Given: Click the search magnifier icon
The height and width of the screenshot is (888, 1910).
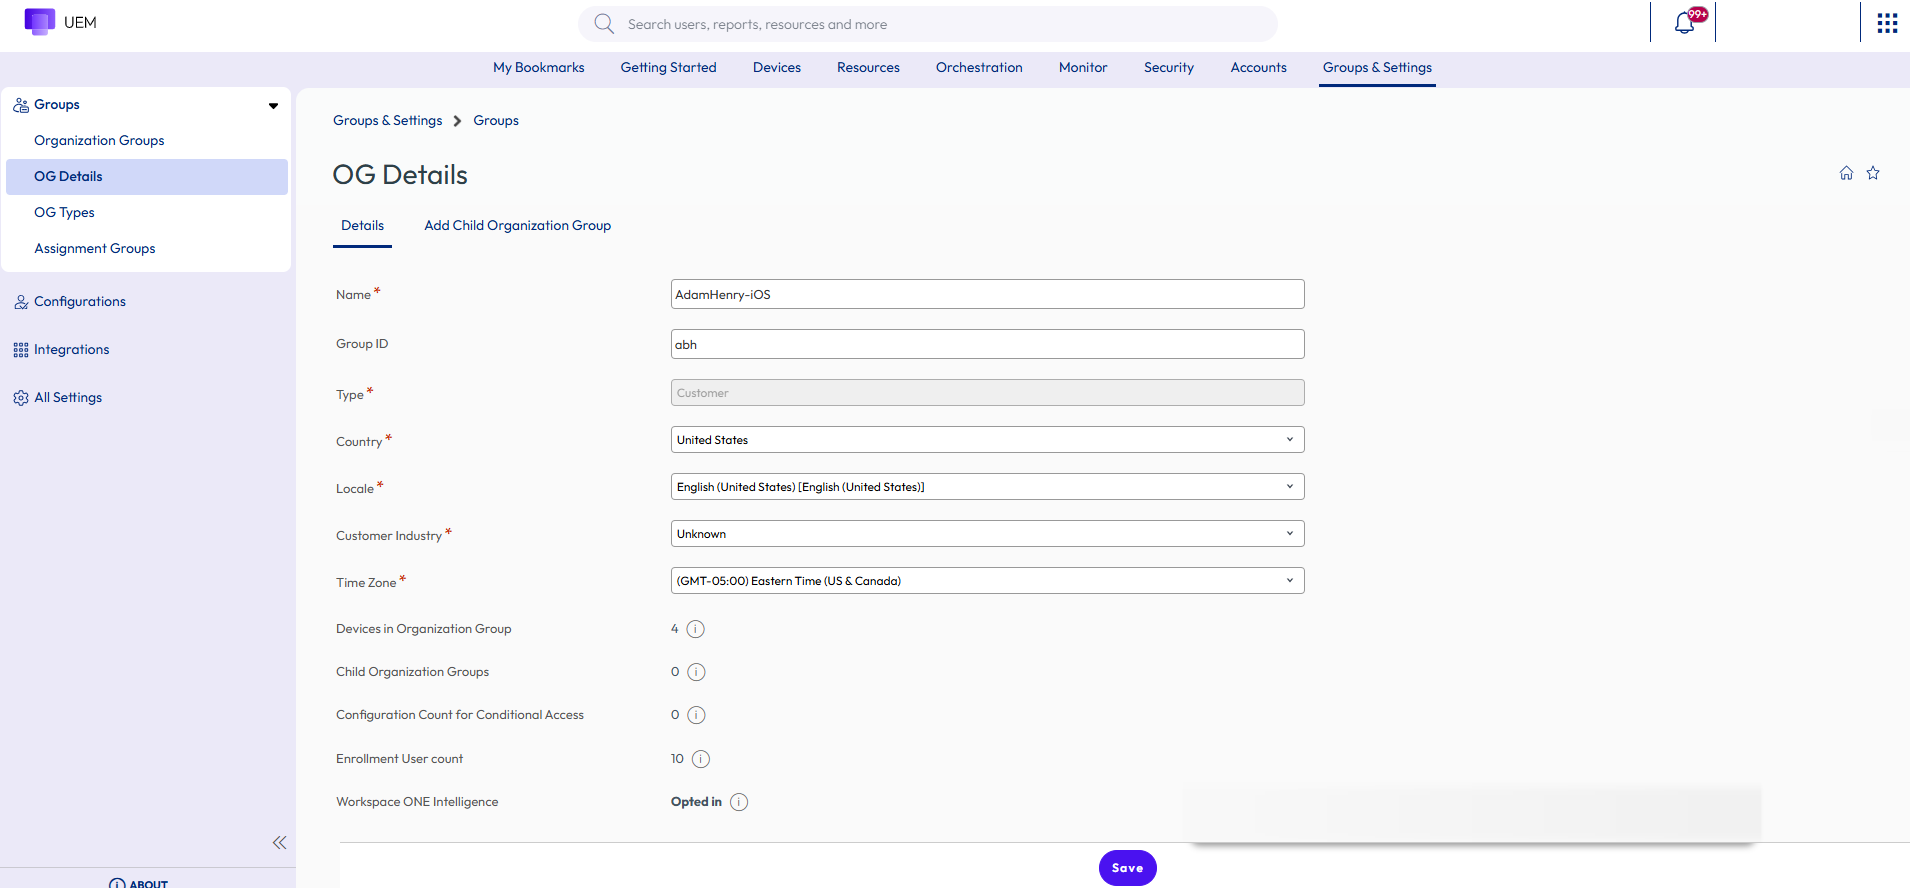Looking at the screenshot, I should tap(604, 24).
